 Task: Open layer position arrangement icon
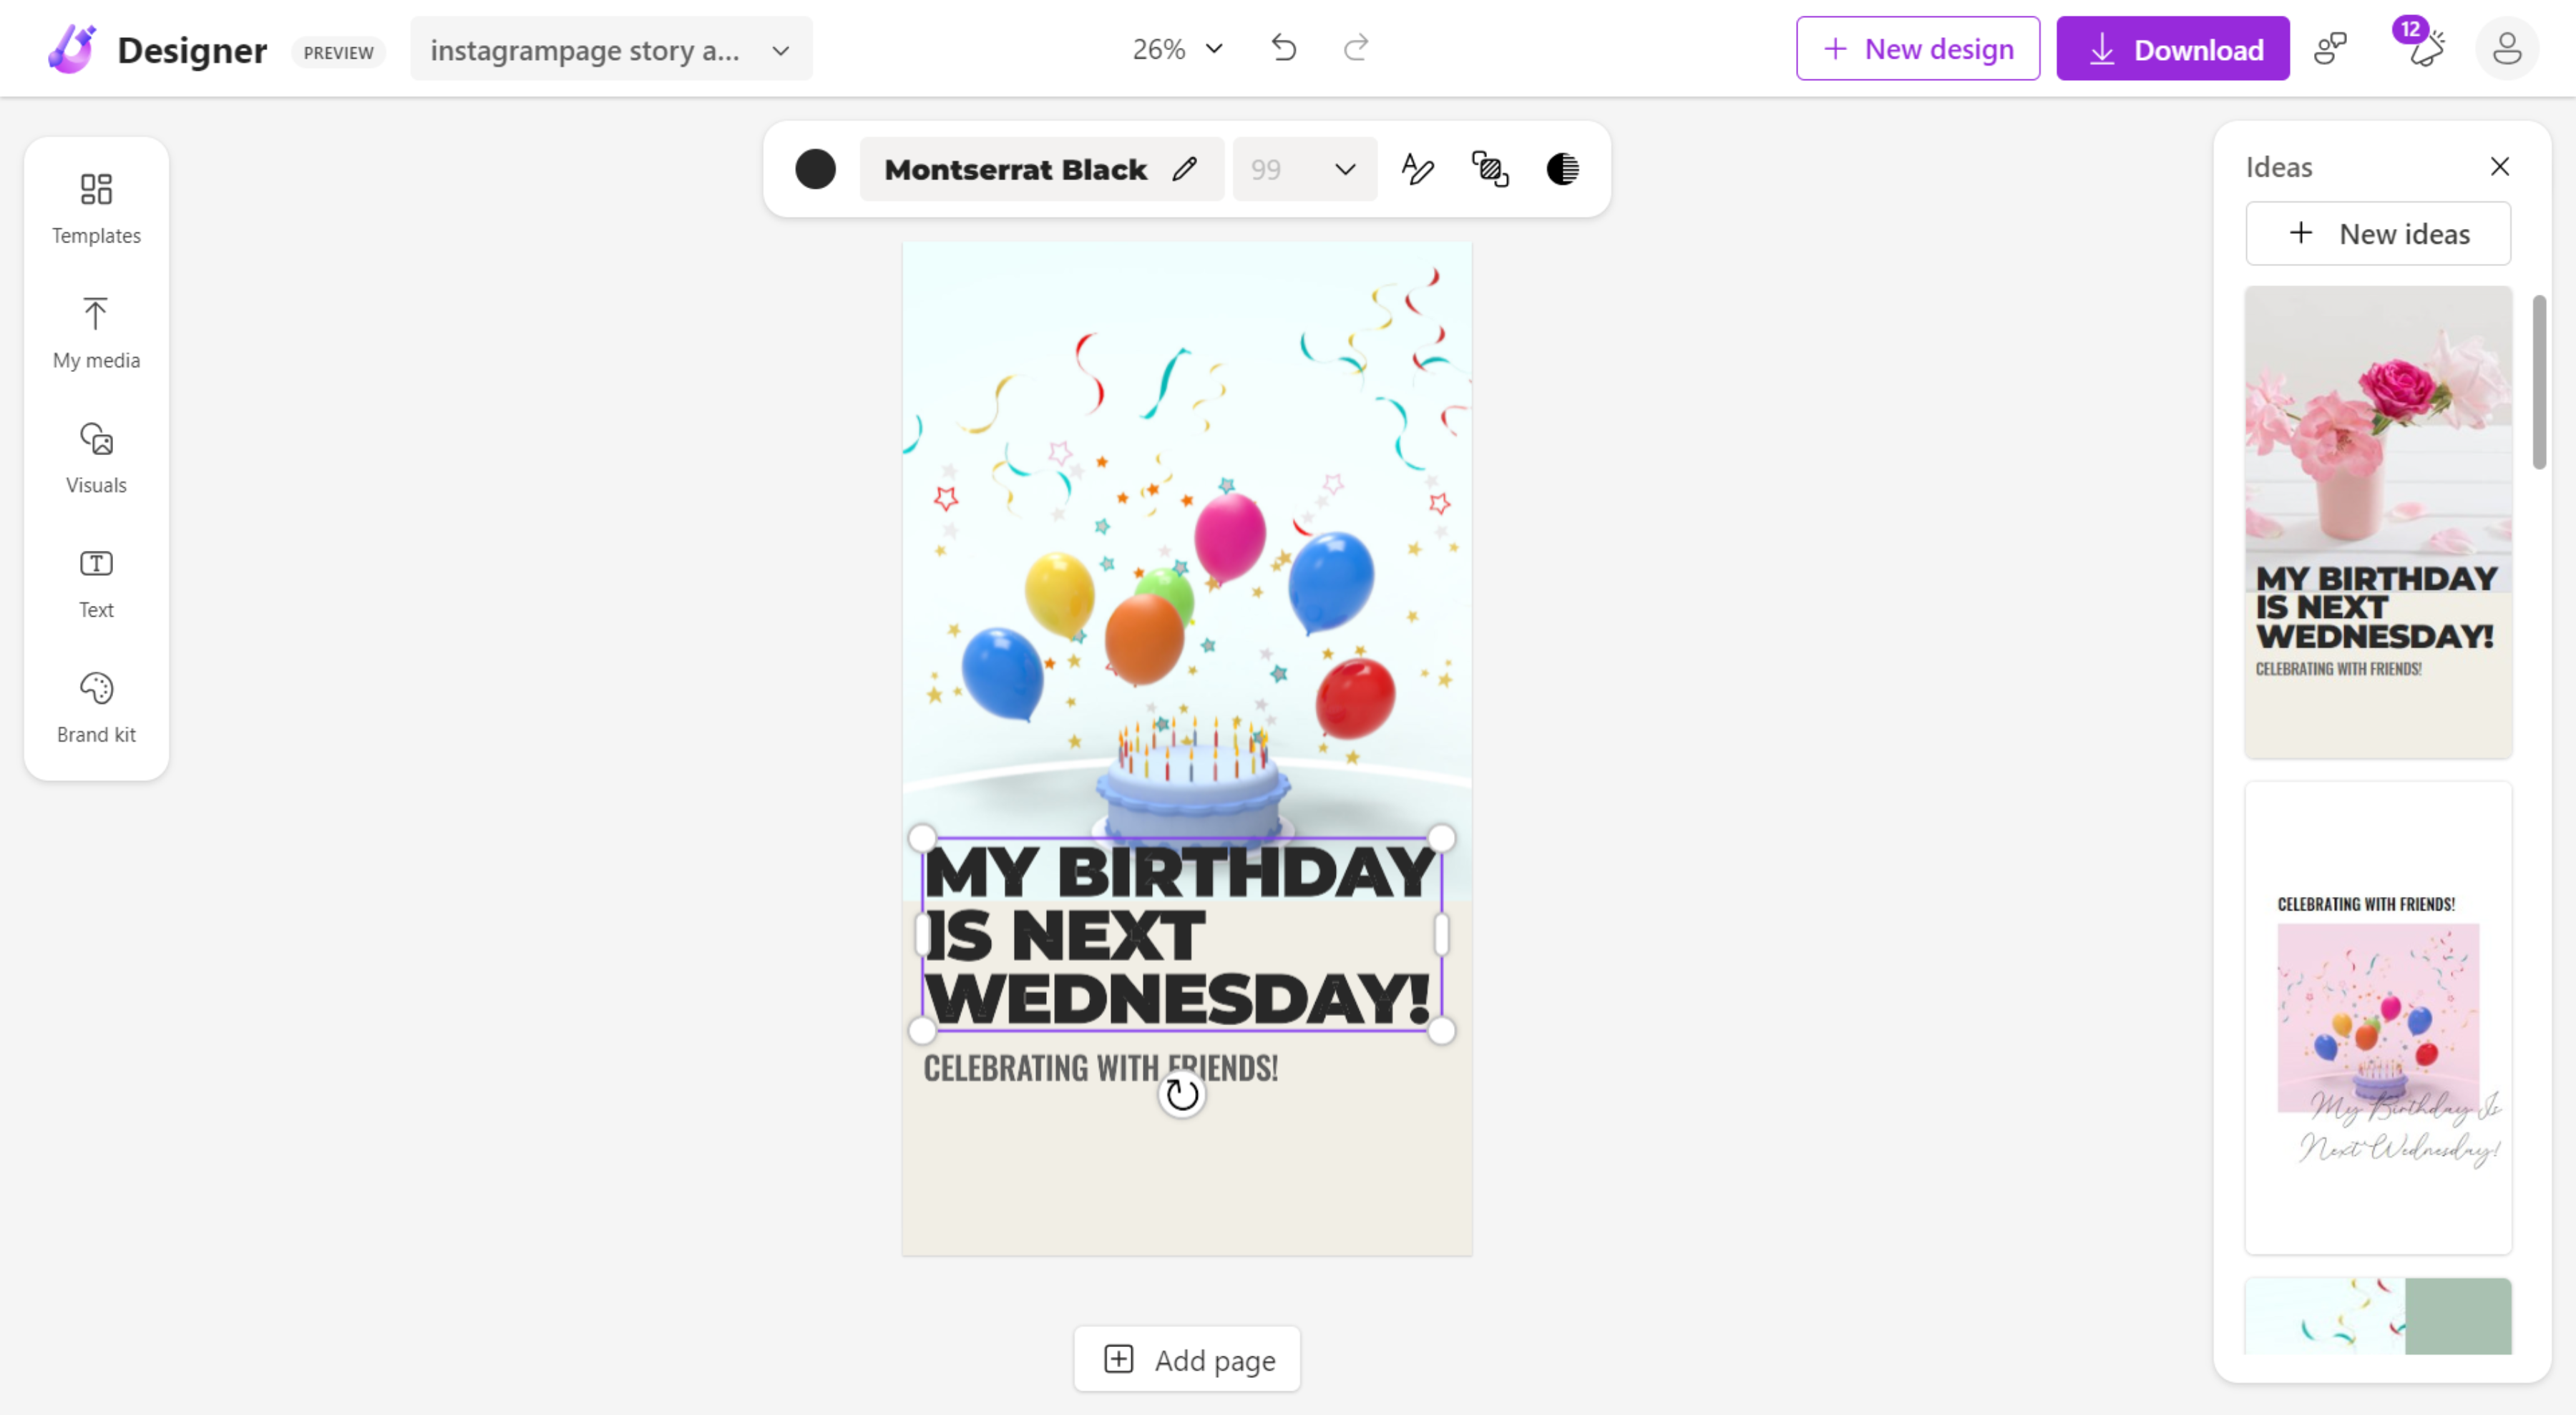pos(1490,169)
